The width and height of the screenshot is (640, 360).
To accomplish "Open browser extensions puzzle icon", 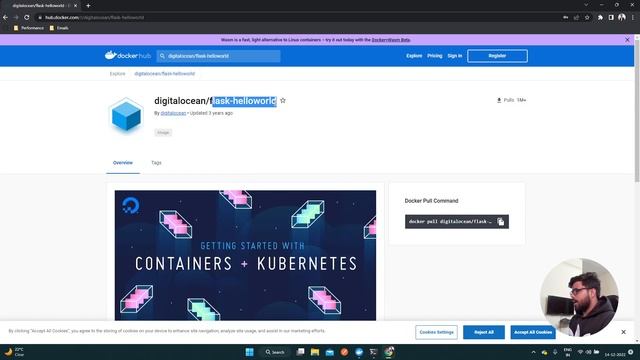I will [600, 18].
